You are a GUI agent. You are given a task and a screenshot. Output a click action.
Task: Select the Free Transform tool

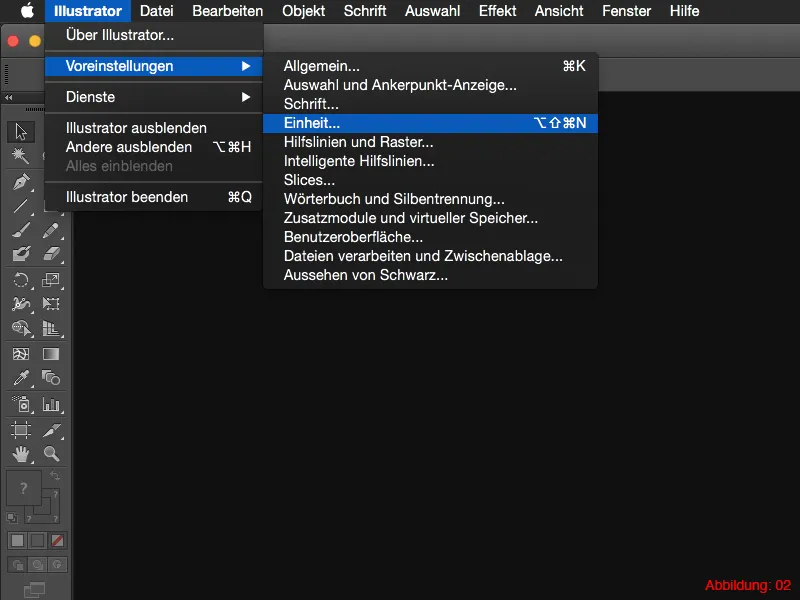51,304
